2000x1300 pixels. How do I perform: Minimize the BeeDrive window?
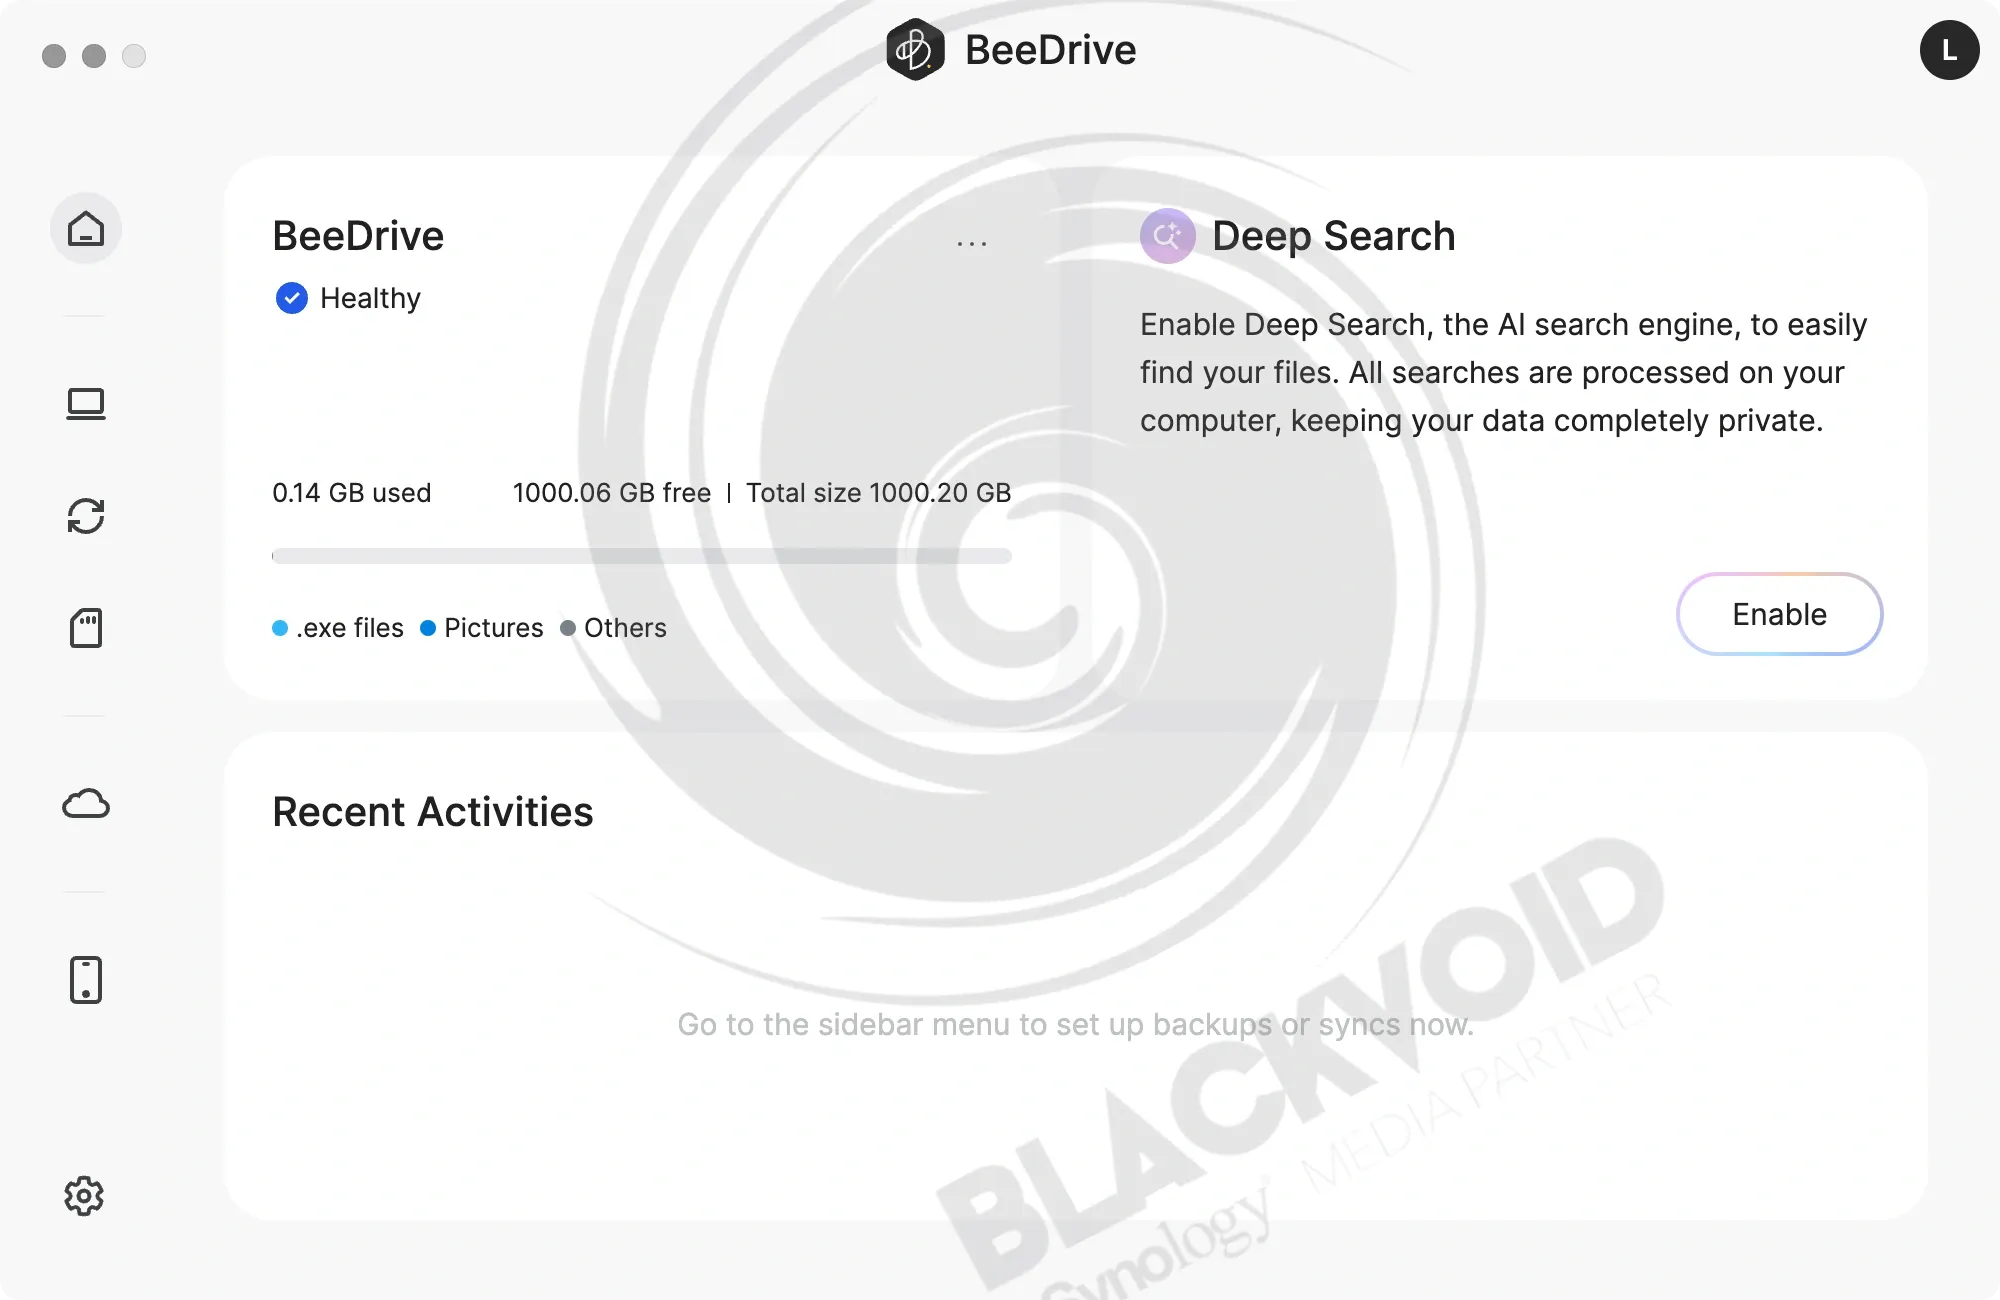[94, 56]
